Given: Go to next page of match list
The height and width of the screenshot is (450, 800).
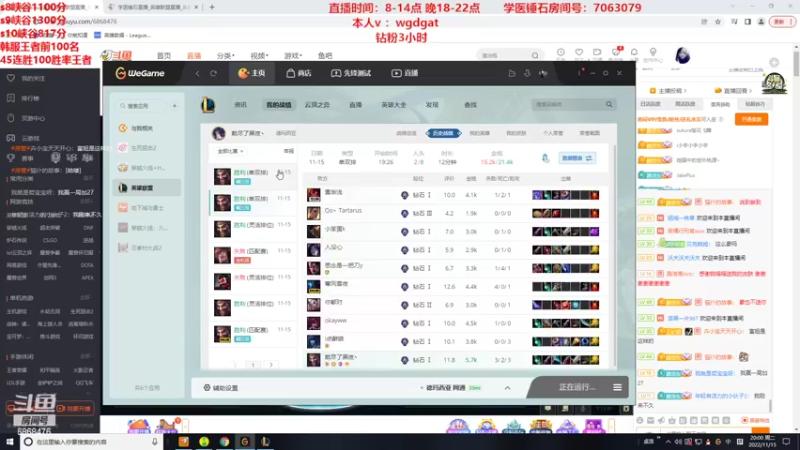Looking at the screenshot, I should [271, 365].
